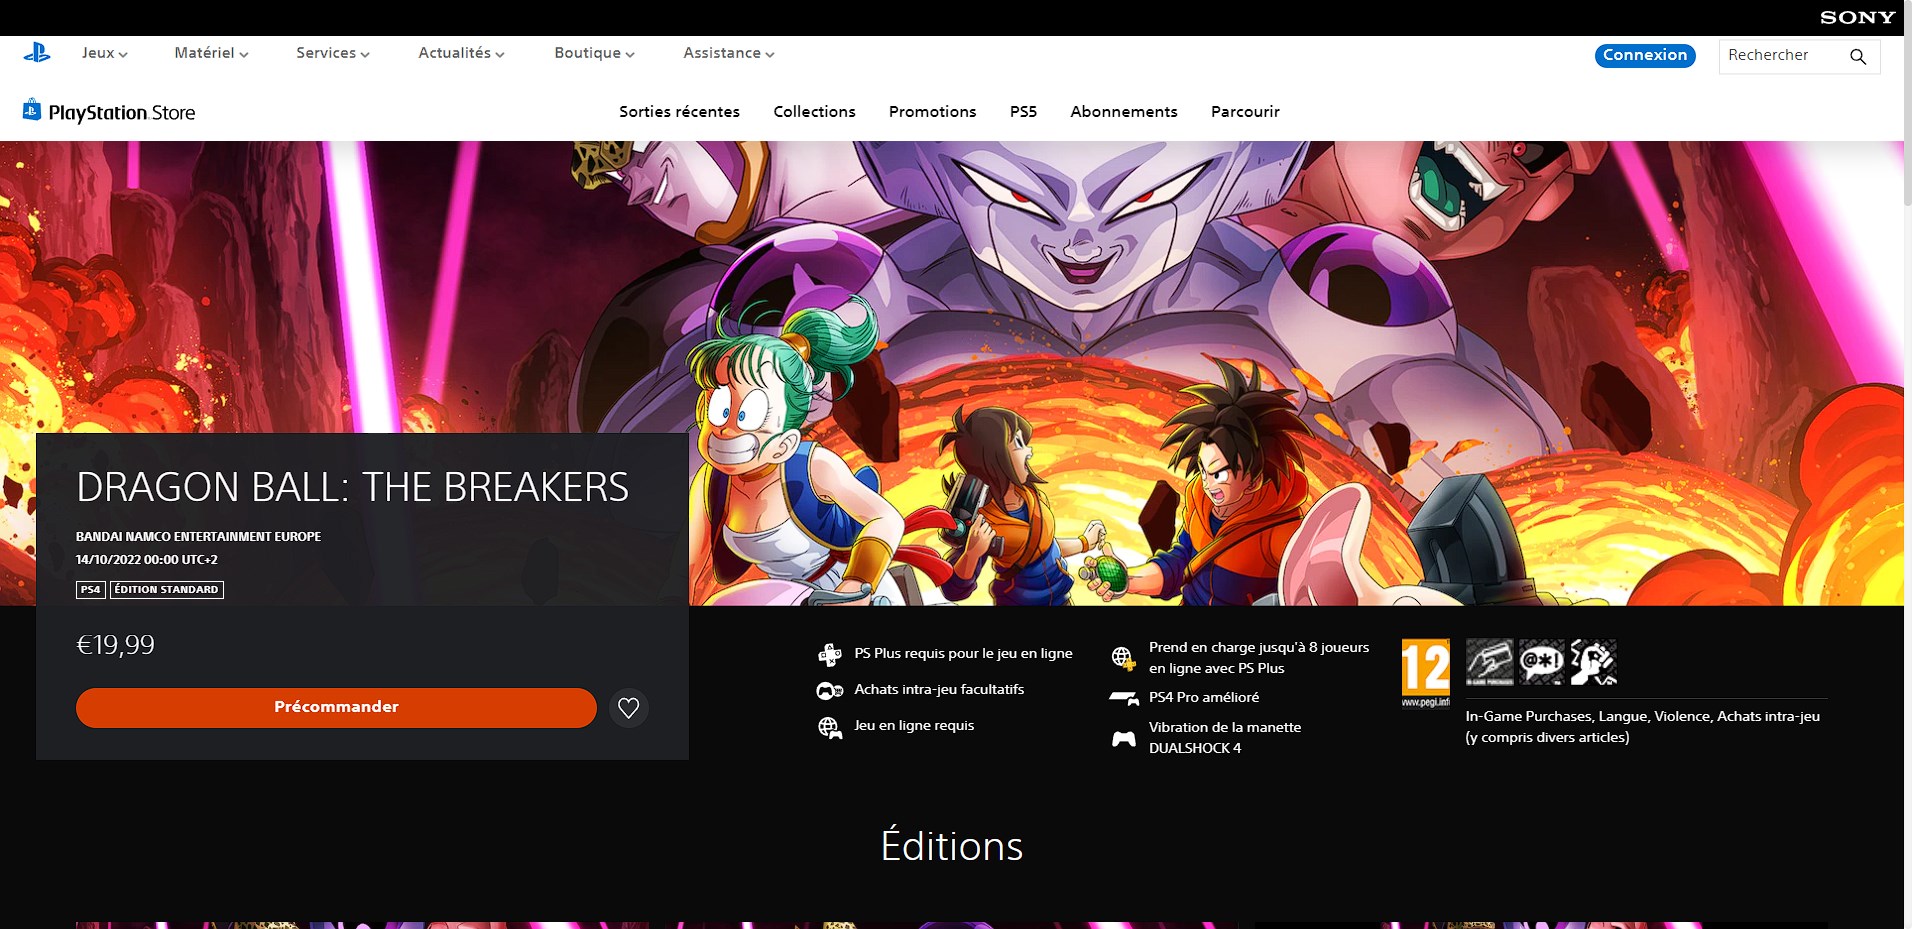Image resolution: width=1912 pixels, height=929 pixels.
Task: Expand the Matériel dropdown menu
Action: pos(211,53)
